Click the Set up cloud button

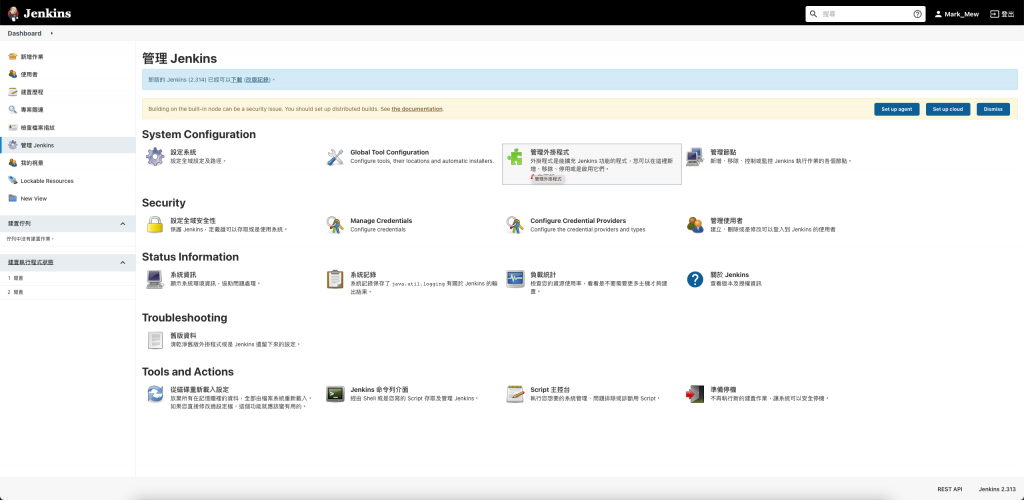[x=948, y=109]
